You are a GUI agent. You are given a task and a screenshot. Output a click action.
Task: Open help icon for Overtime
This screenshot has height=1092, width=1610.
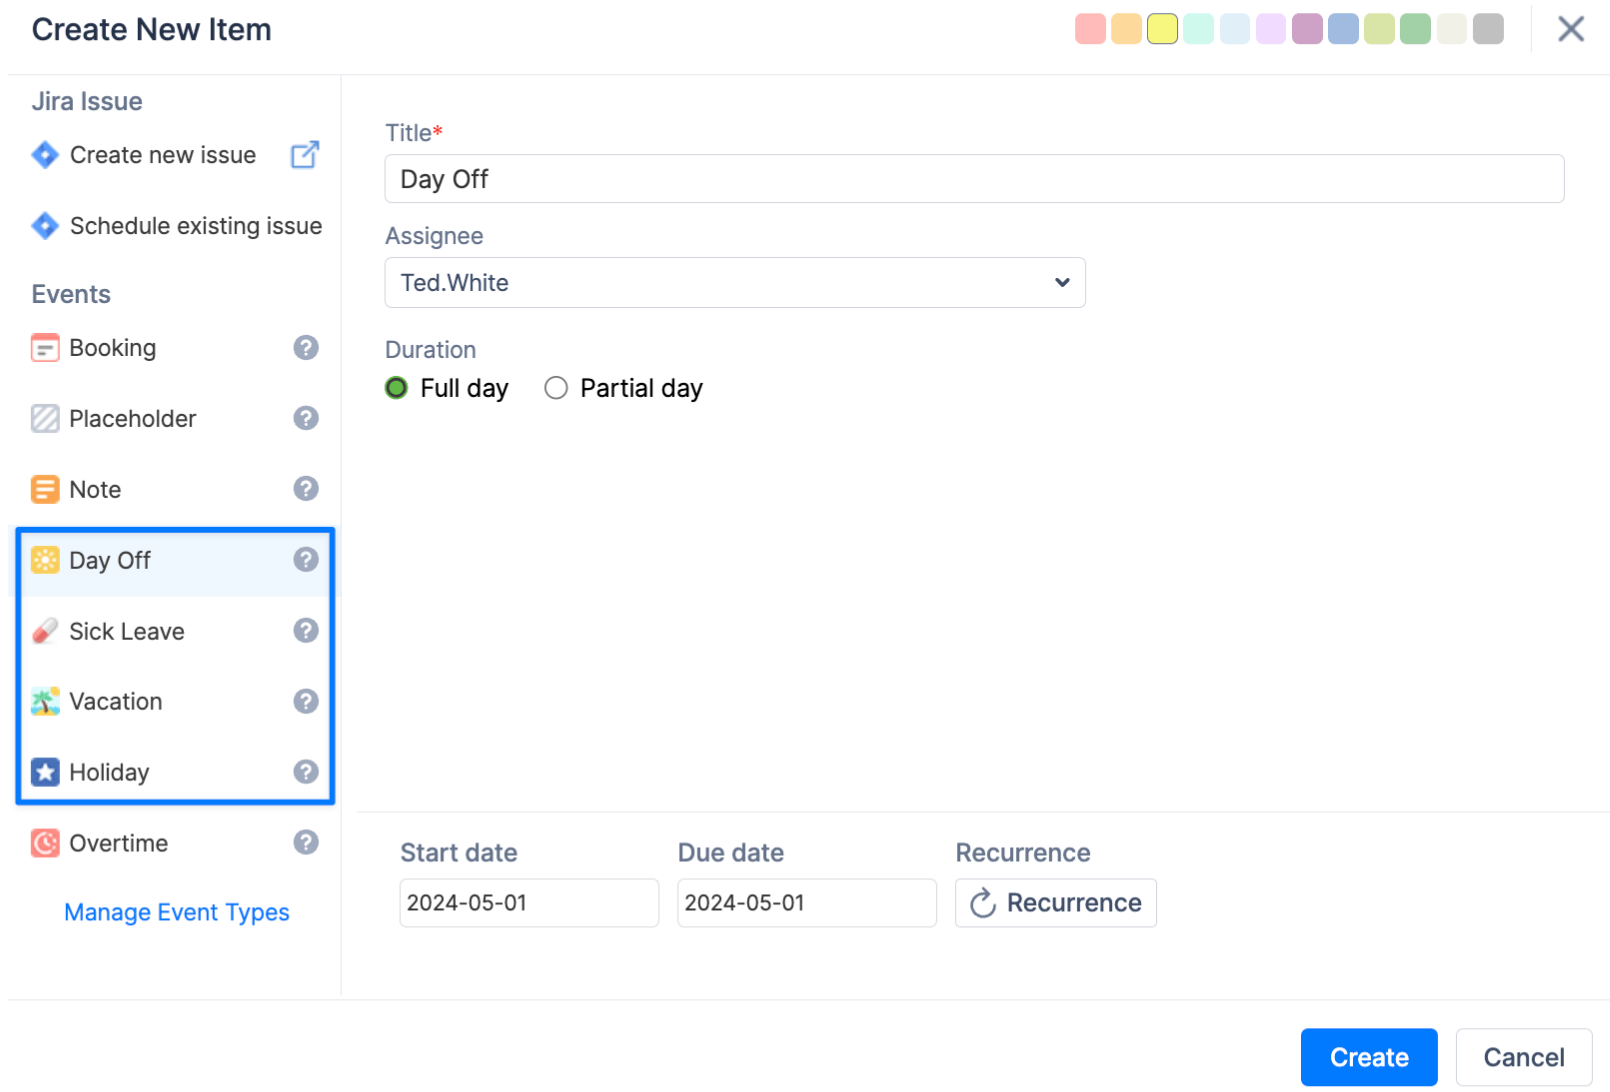[x=306, y=843]
